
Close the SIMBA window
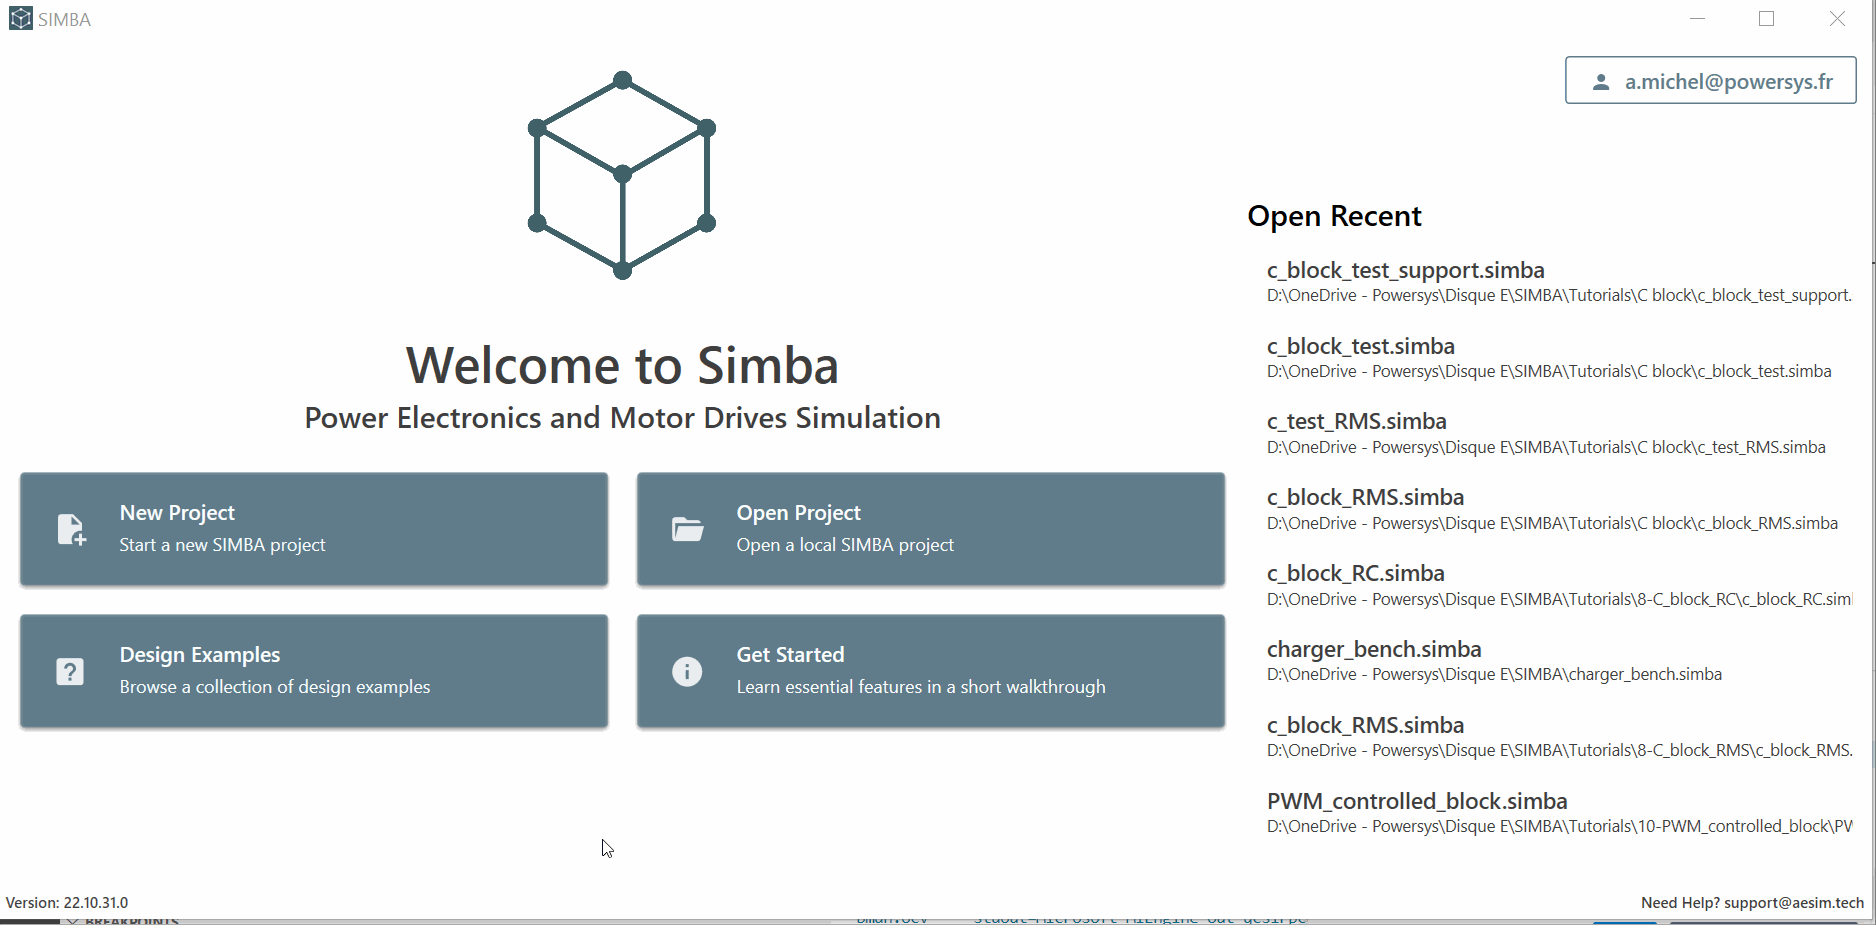(x=1837, y=19)
